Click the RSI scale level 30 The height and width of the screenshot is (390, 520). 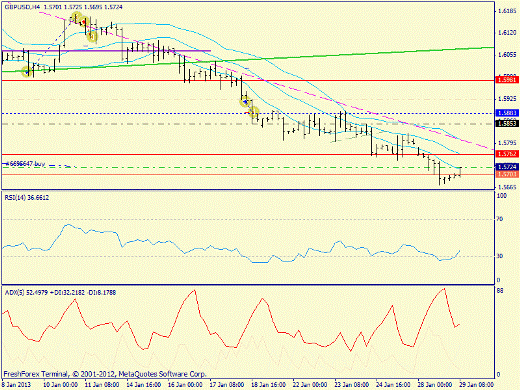(x=500, y=256)
